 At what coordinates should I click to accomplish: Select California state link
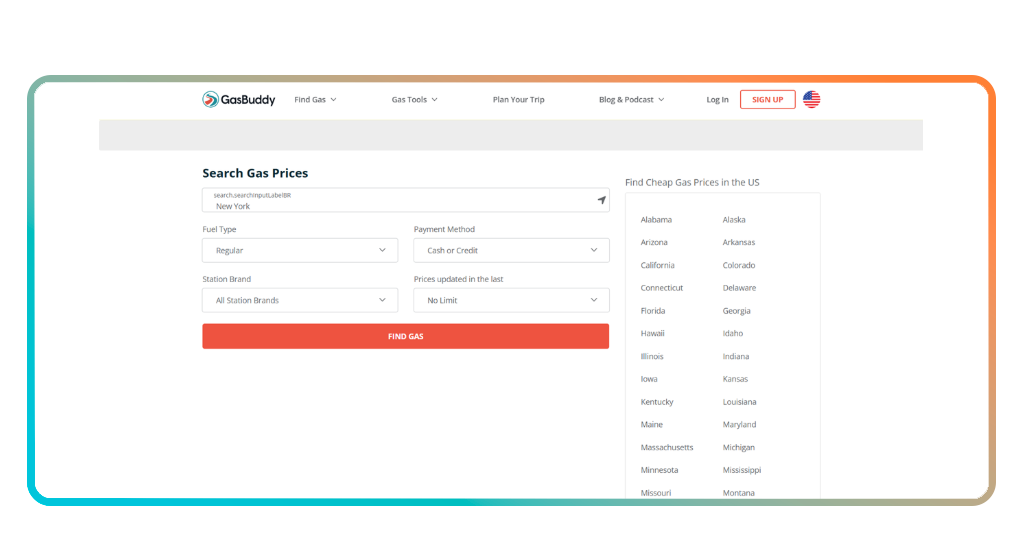[x=657, y=265]
